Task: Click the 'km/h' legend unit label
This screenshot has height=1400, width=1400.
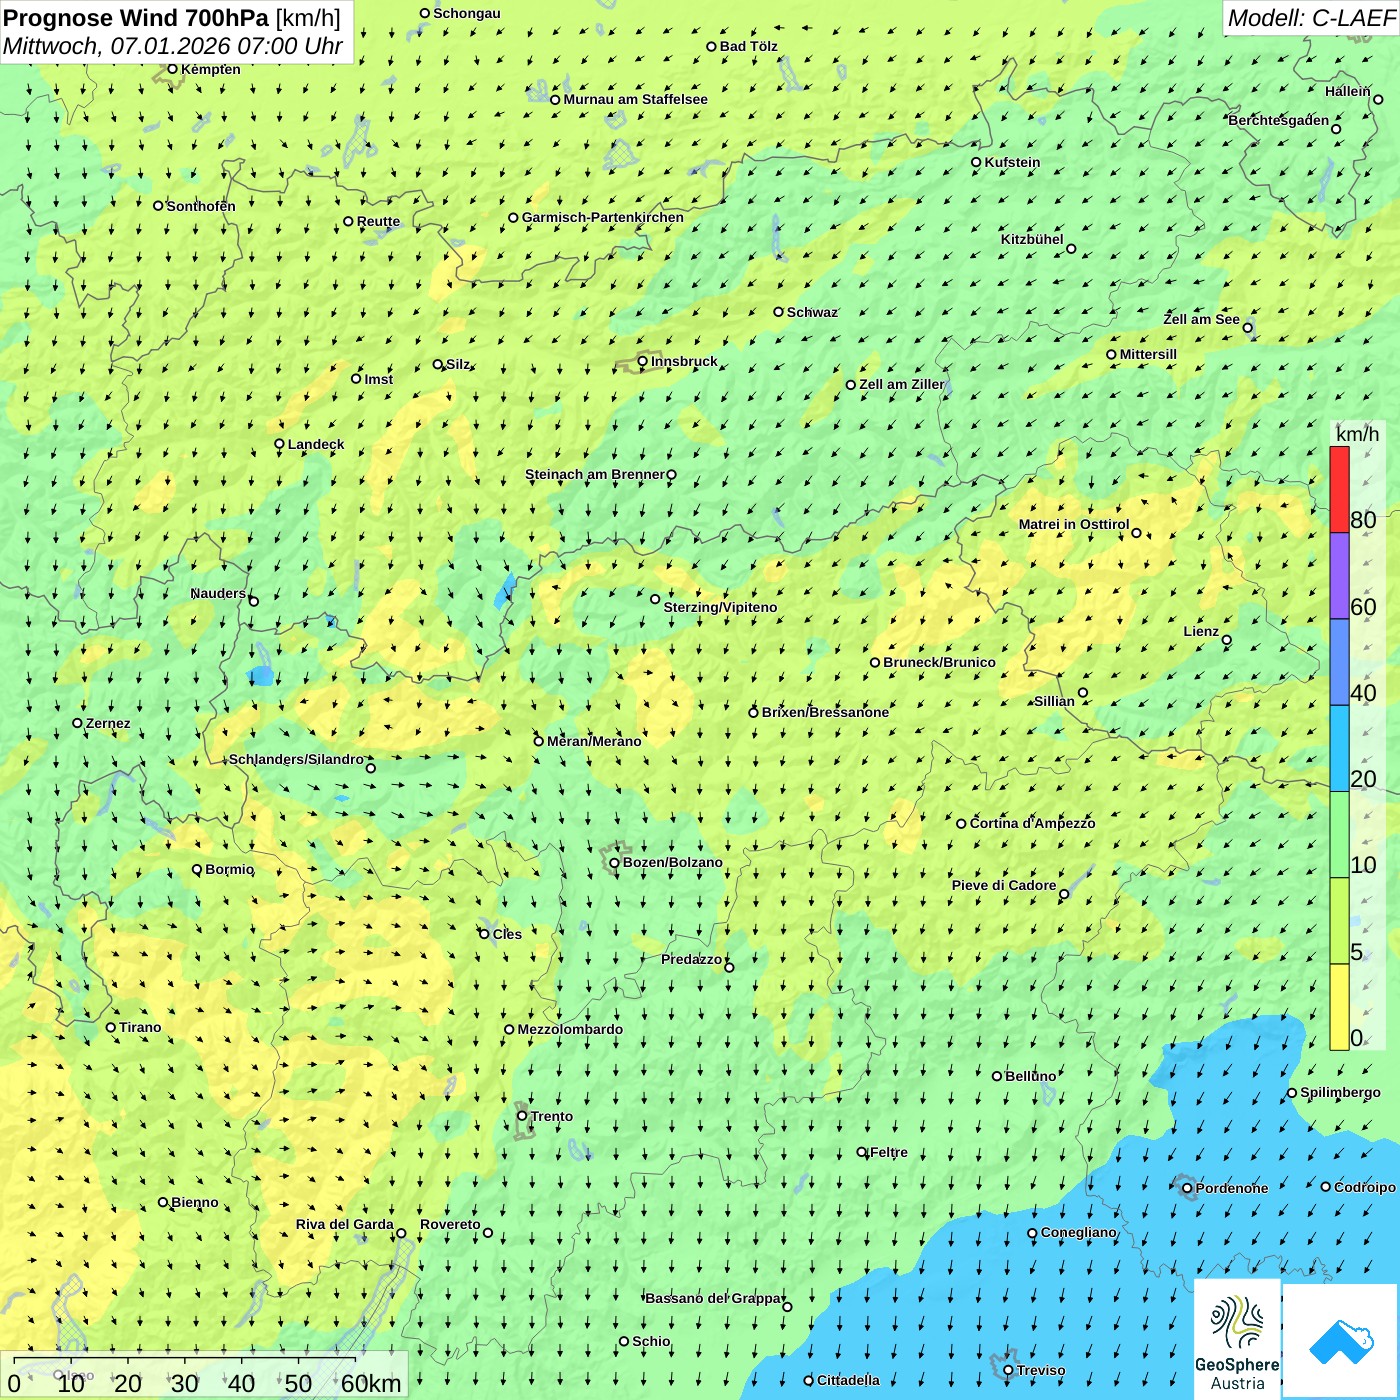Action: pyautogui.click(x=1358, y=434)
